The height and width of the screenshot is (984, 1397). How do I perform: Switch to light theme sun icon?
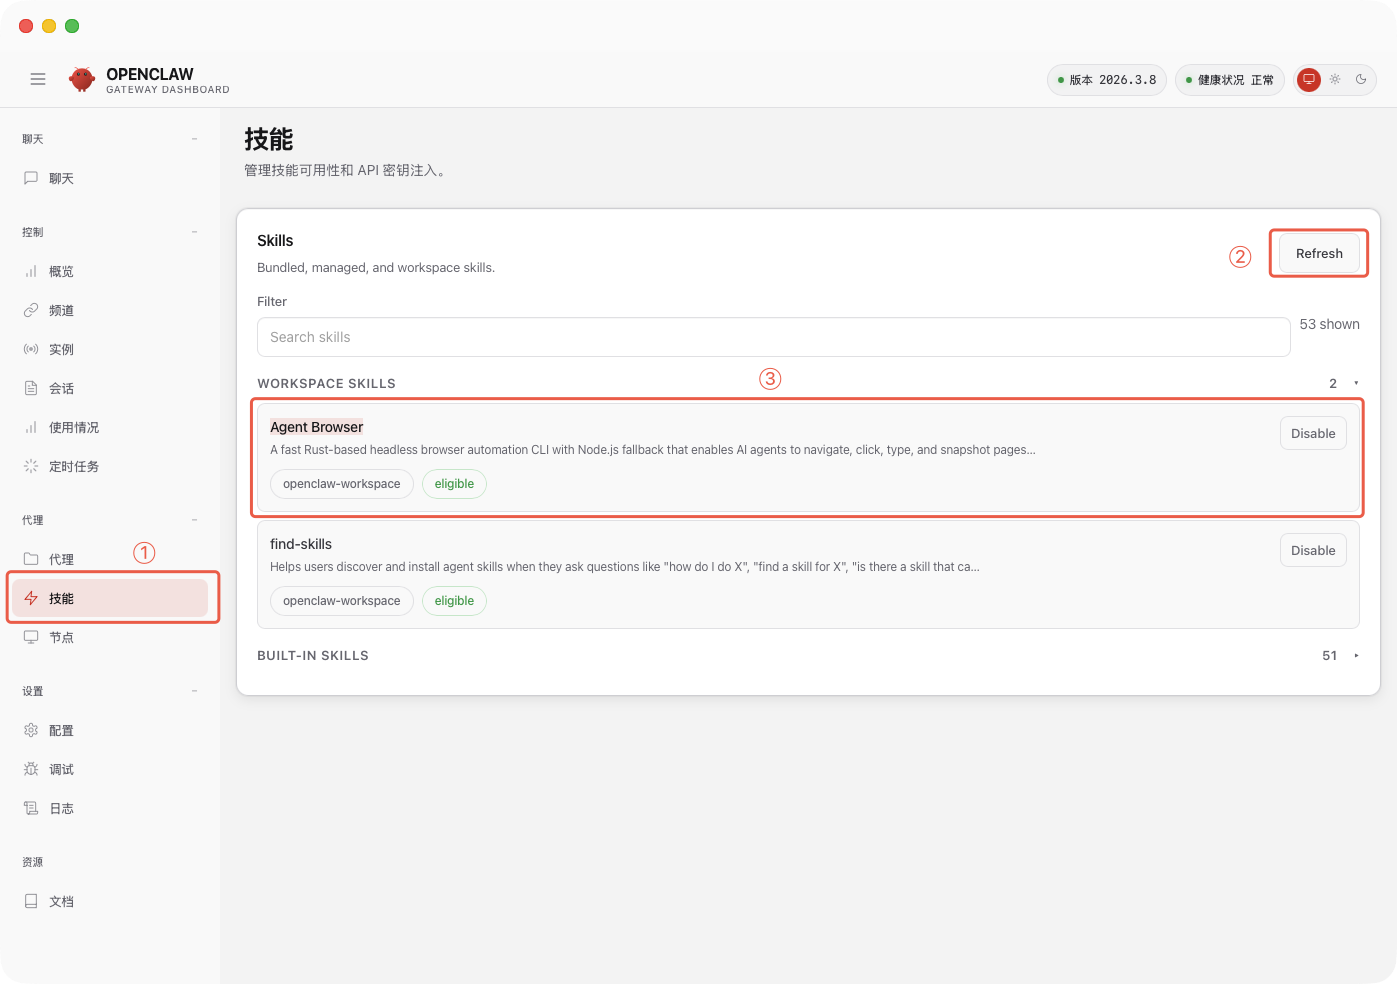pos(1335,79)
